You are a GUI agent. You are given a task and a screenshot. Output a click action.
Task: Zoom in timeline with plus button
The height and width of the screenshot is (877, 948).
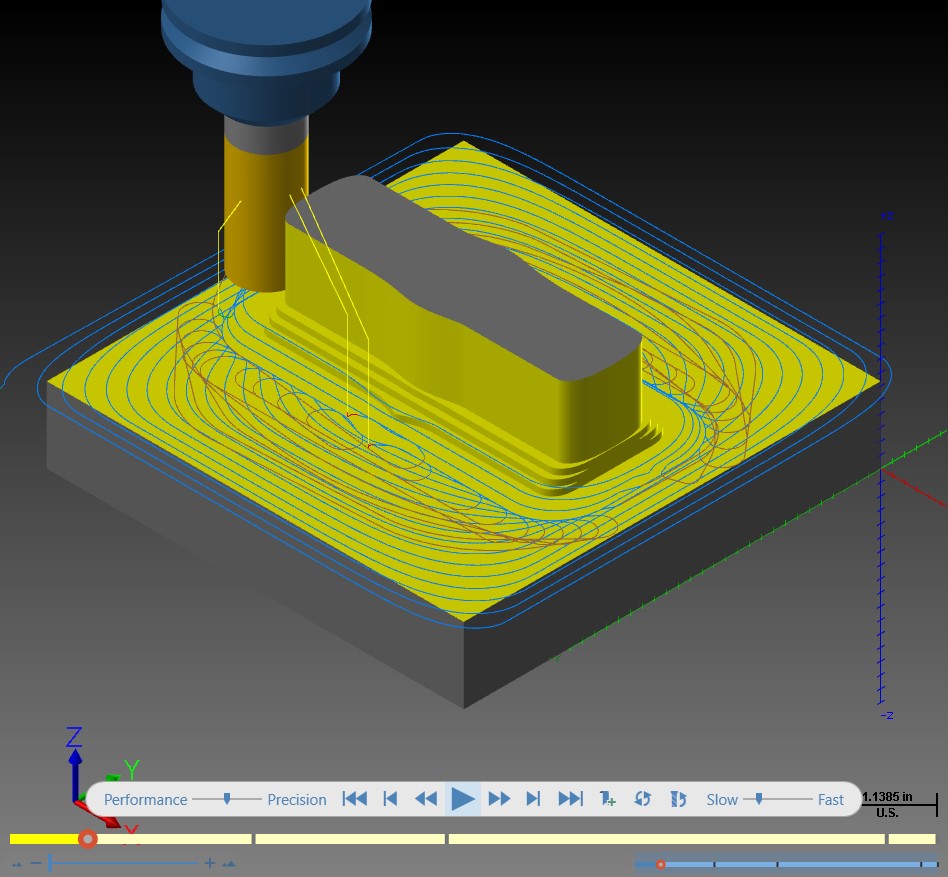click(210, 863)
